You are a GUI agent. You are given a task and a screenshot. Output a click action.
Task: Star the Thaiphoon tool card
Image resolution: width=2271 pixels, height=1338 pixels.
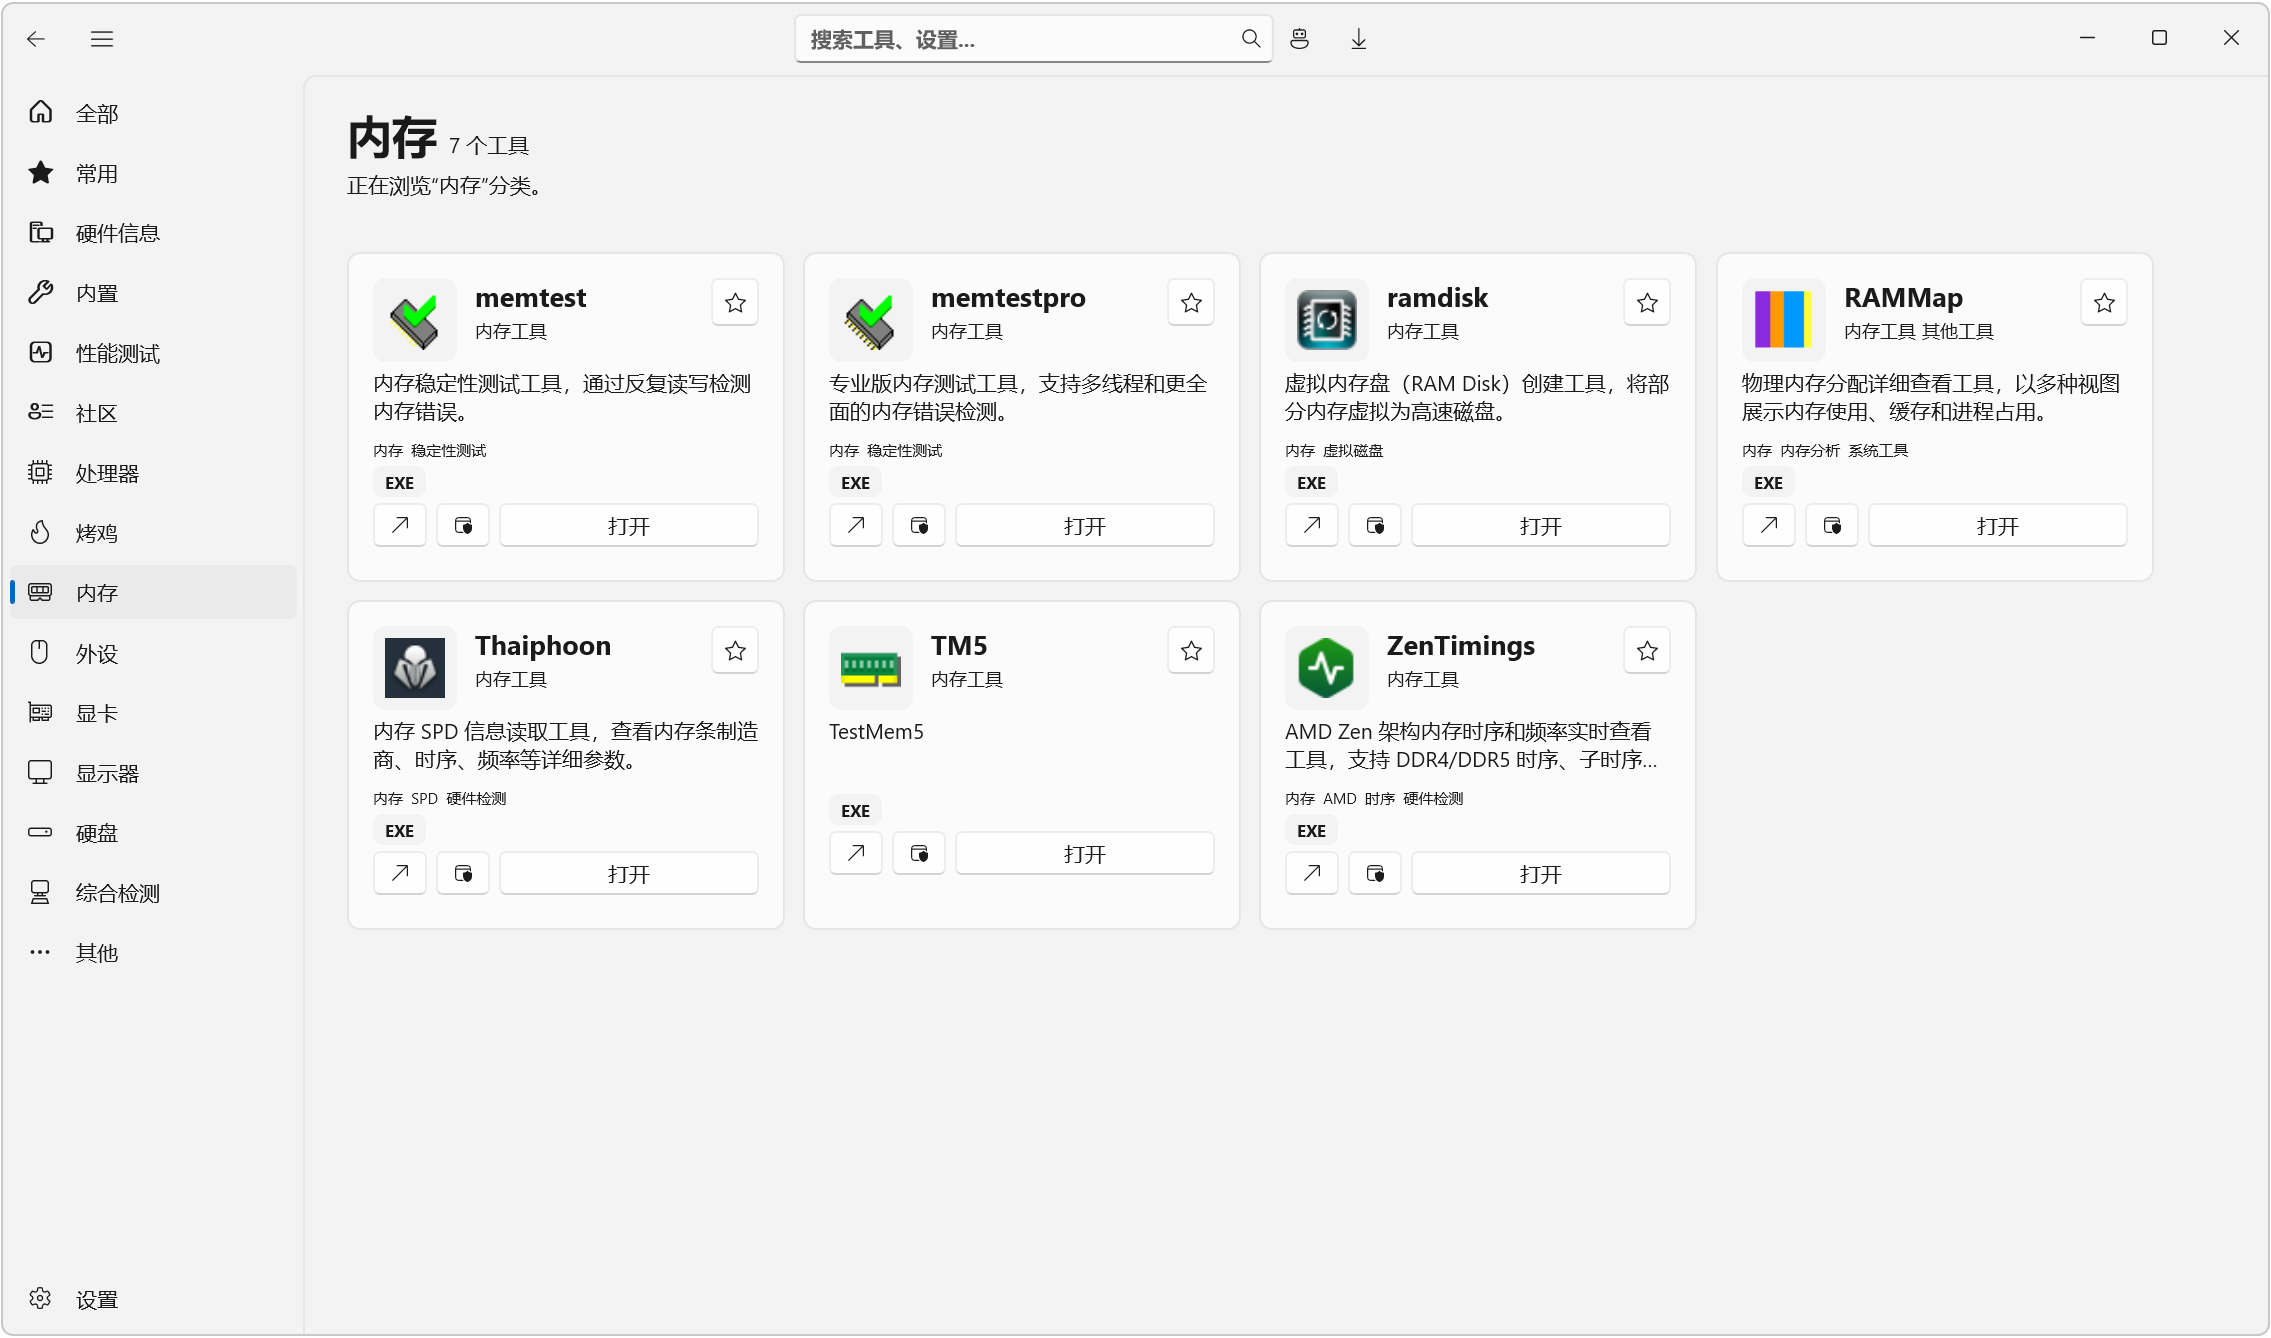click(x=735, y=651)
